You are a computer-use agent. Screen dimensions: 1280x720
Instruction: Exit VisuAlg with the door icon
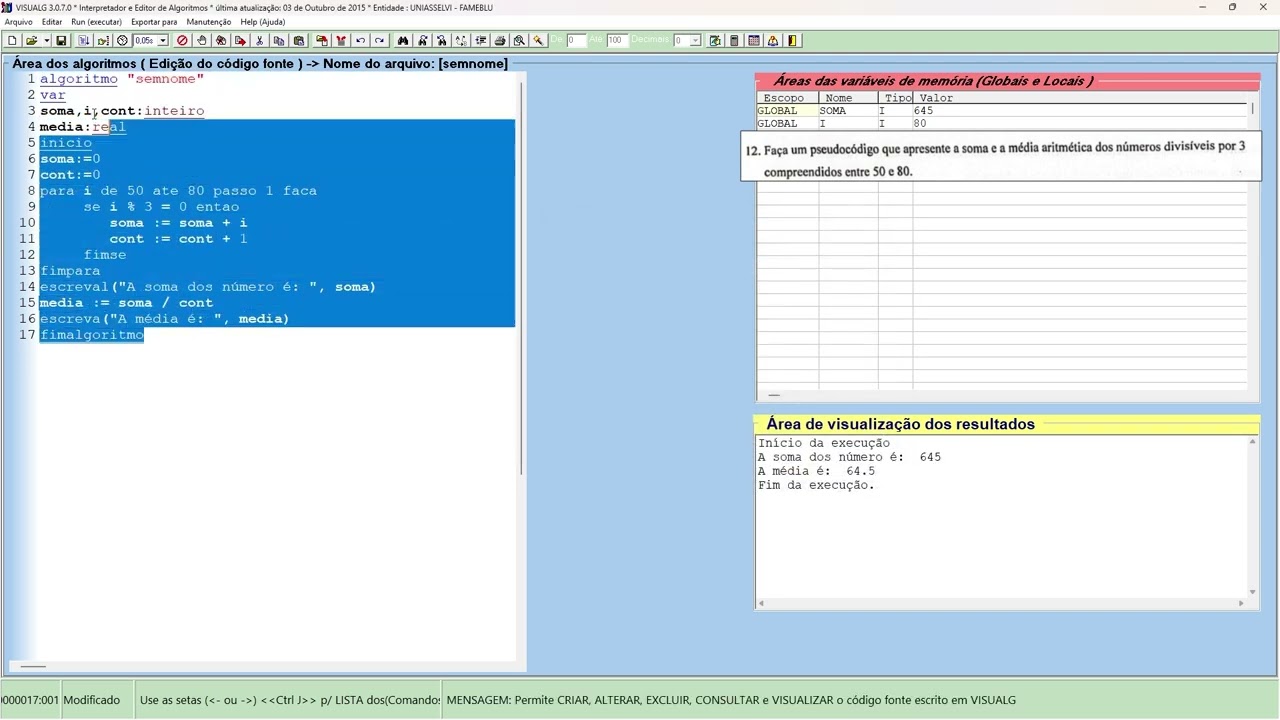coord(792,41)
